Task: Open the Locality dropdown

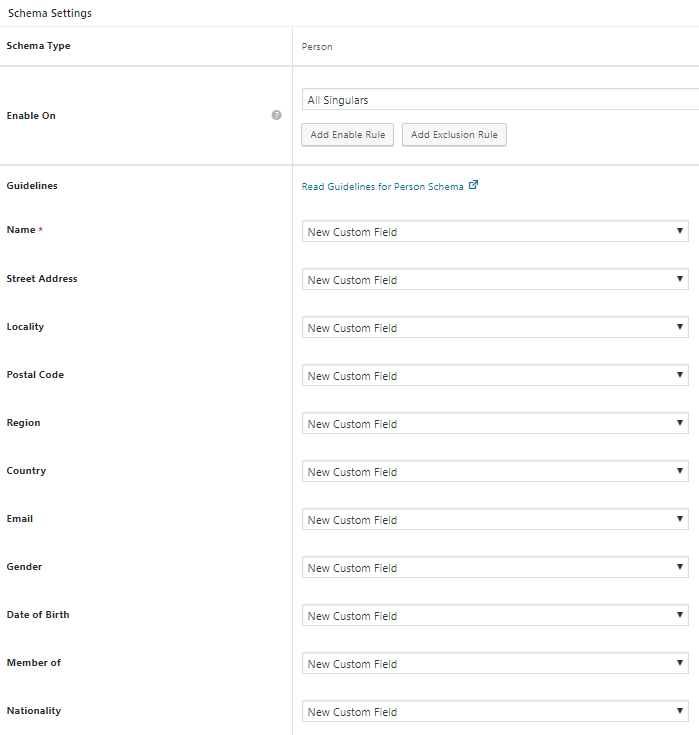Action: coord(495,327)
